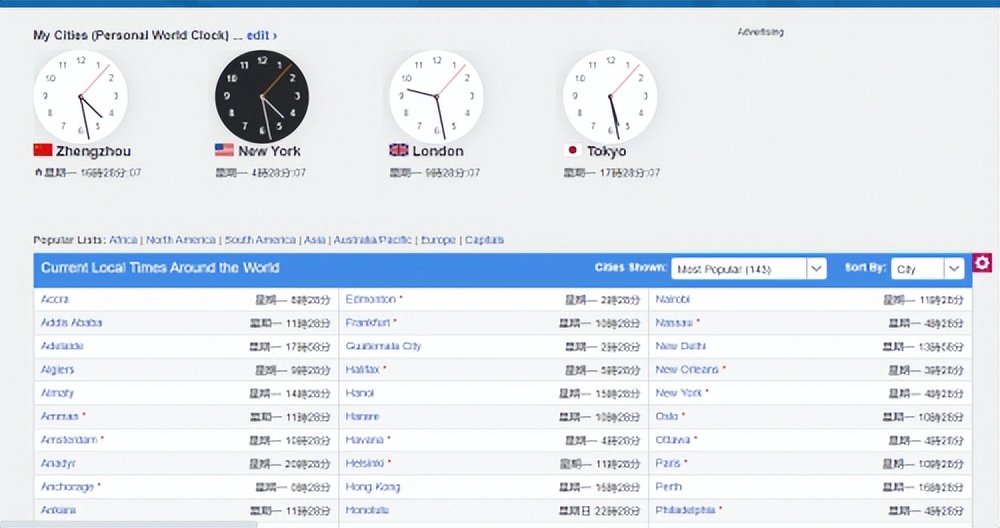Screen dimensions: 1000x528
Task: Open Algiers in the city table
Action: coord(57,370)
